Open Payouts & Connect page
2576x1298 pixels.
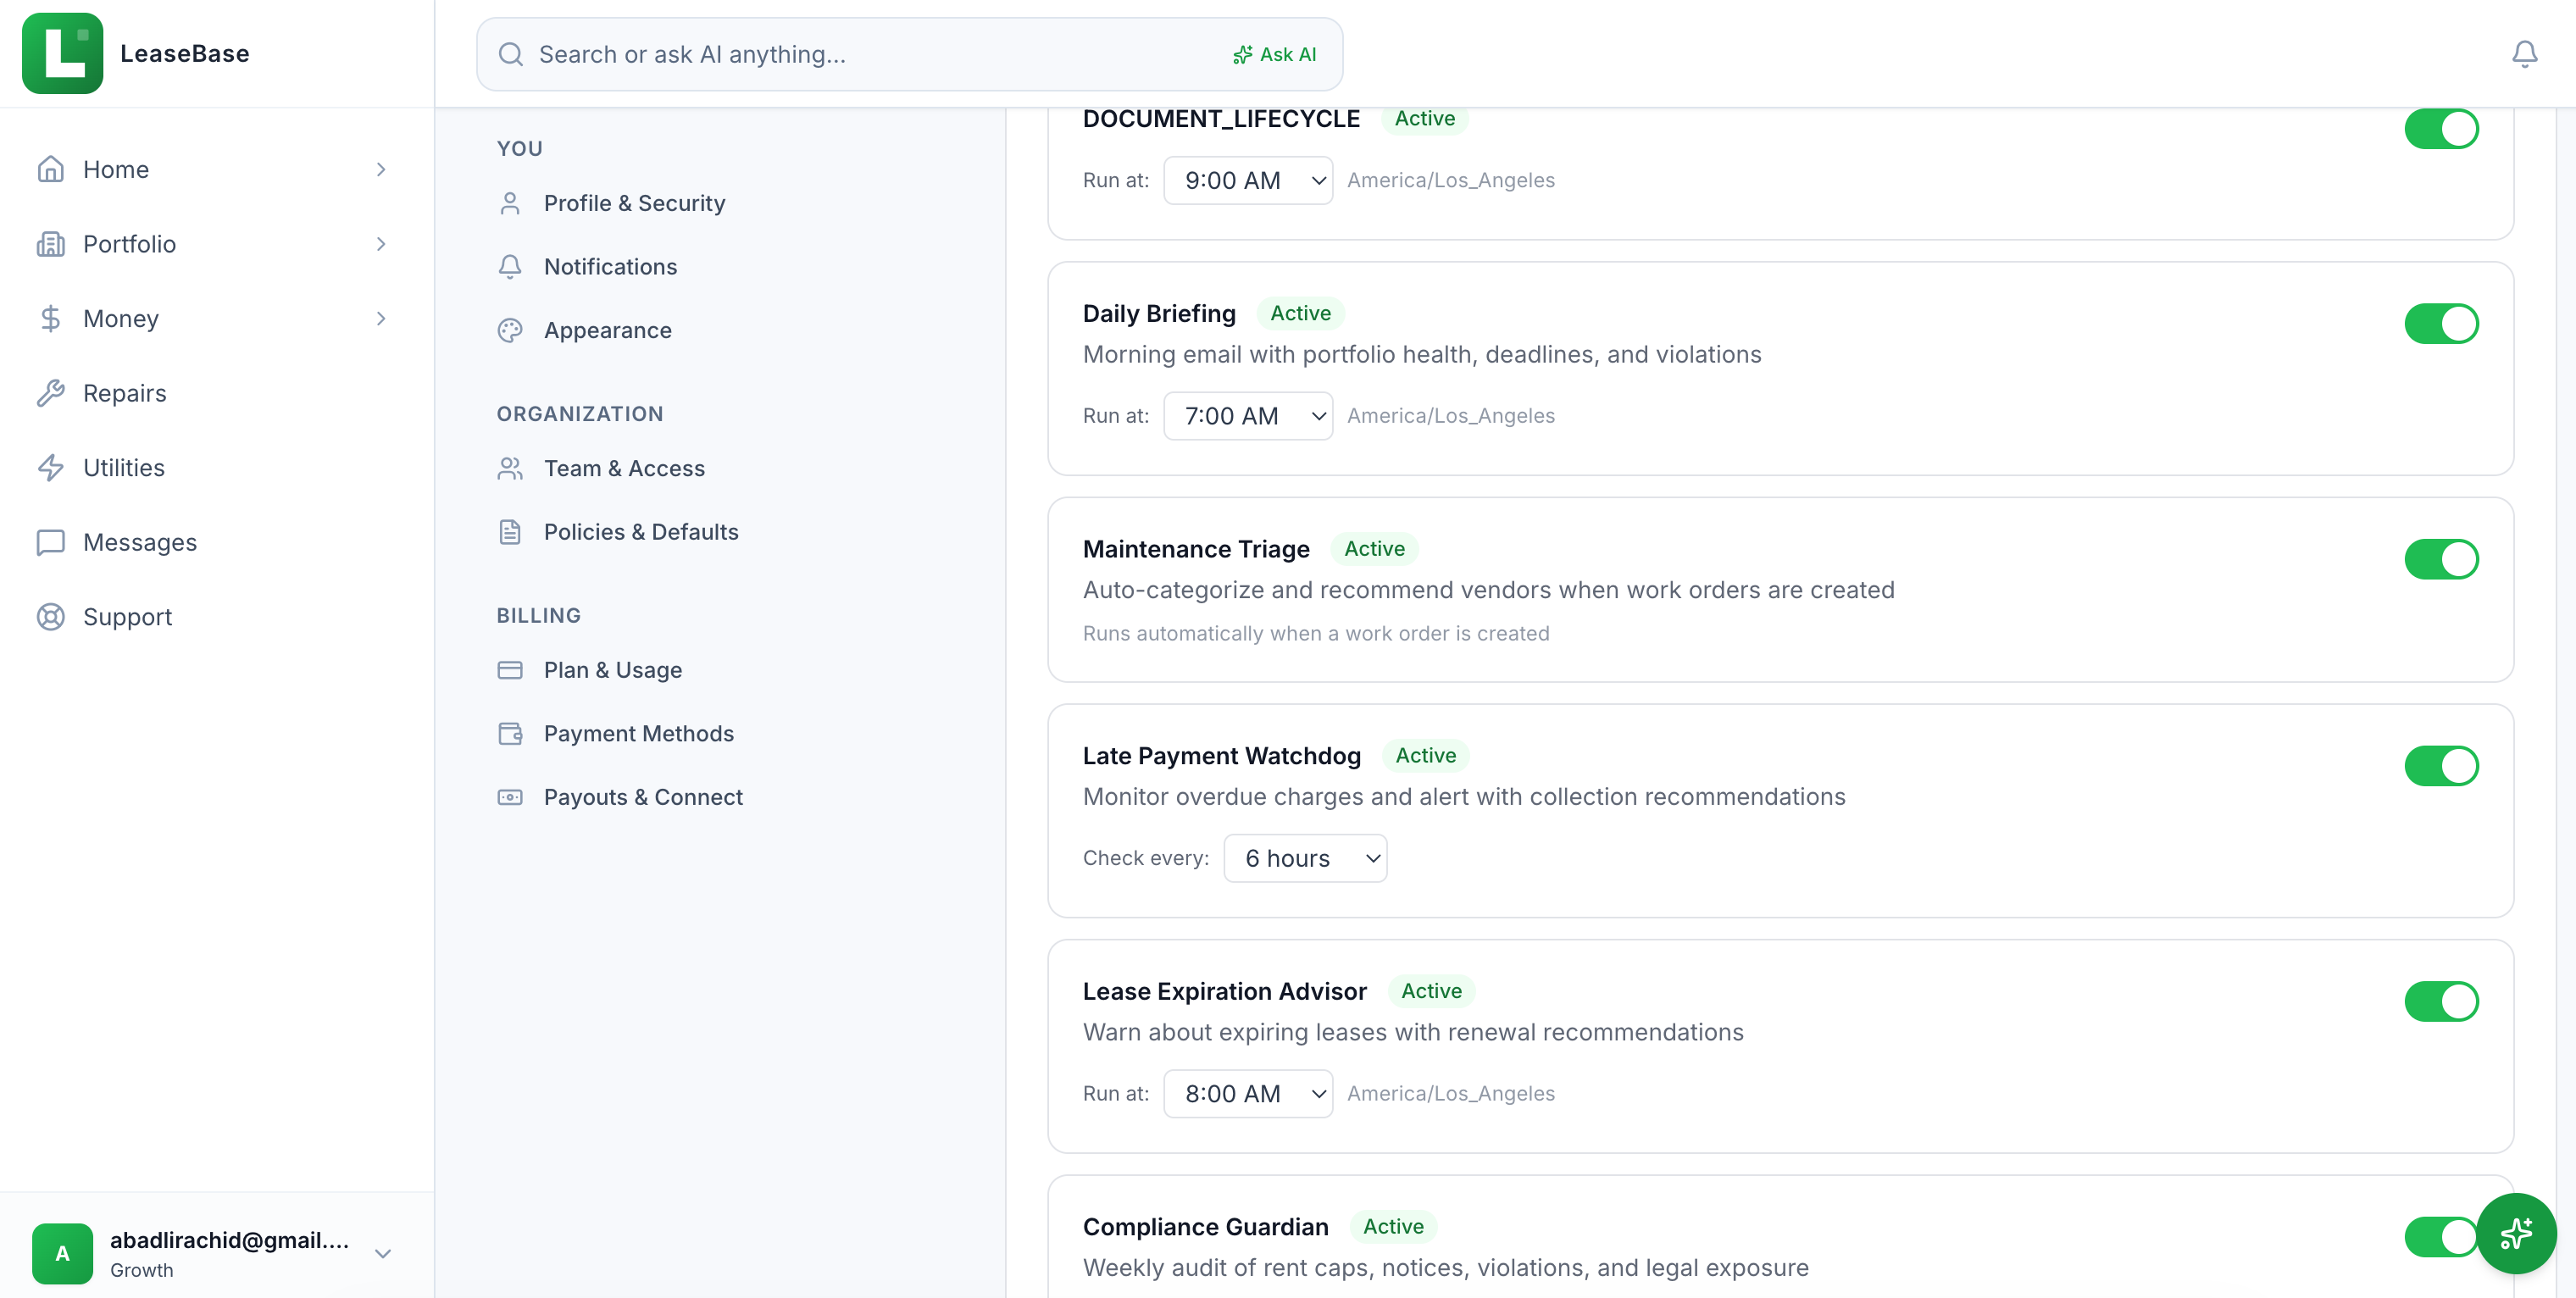click(643, 798)
